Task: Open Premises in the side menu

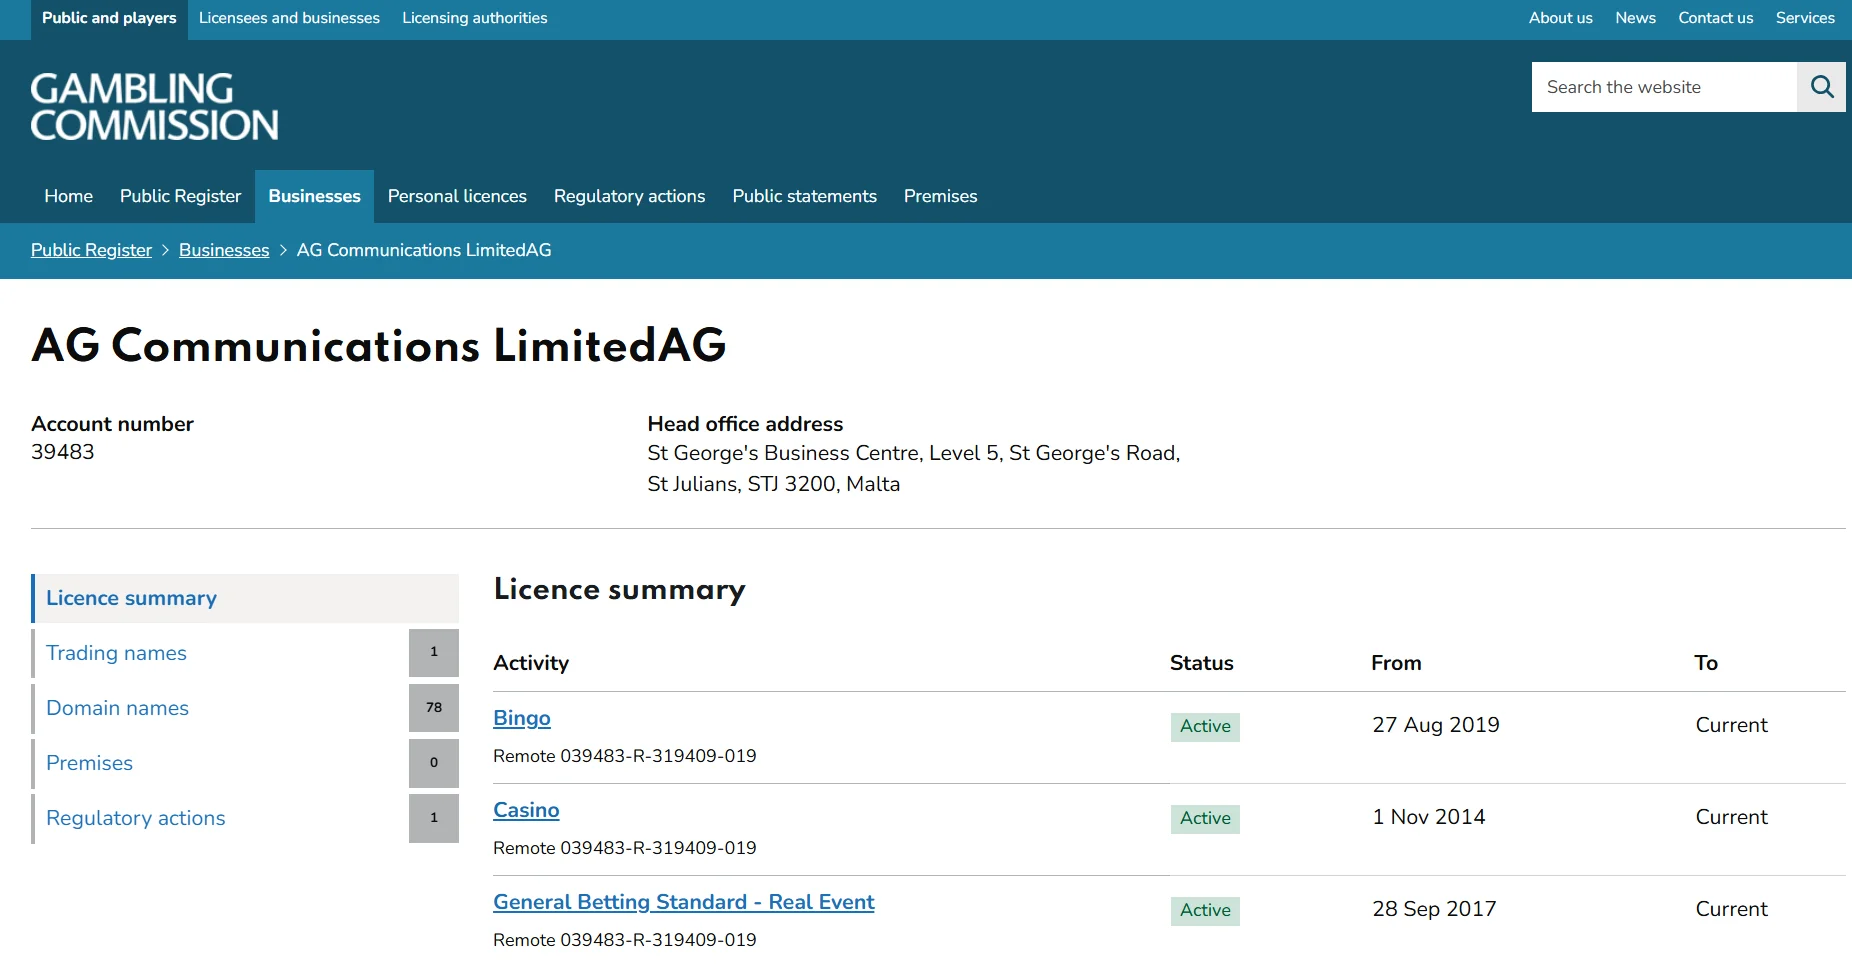Action: pos(245,763)
